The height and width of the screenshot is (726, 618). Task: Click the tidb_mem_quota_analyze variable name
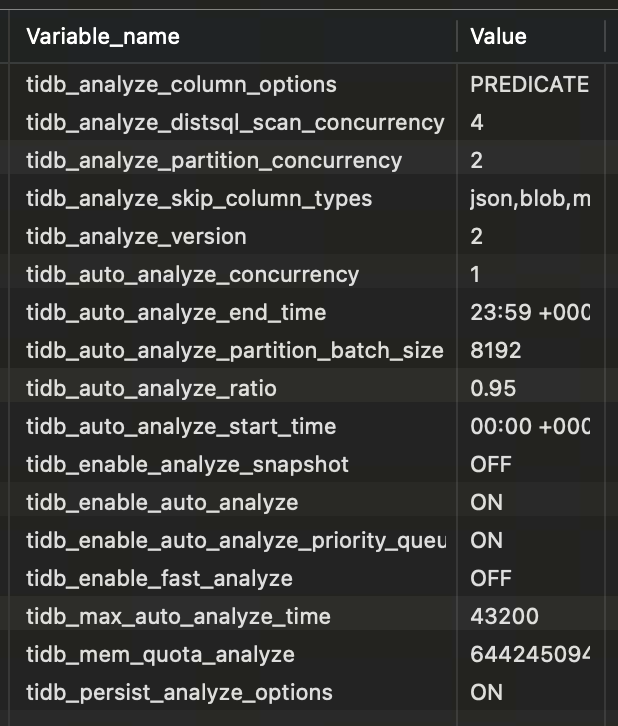tap(160, 655)
